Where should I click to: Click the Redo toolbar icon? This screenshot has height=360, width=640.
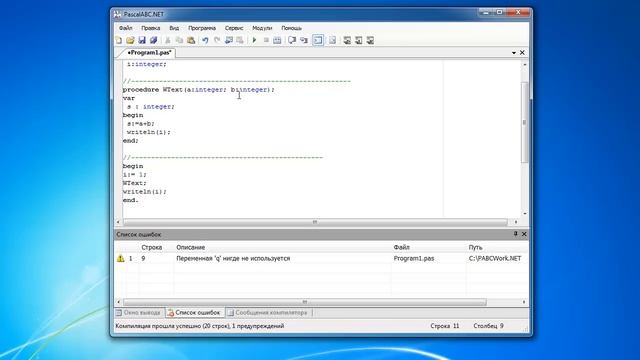(217, 40)
